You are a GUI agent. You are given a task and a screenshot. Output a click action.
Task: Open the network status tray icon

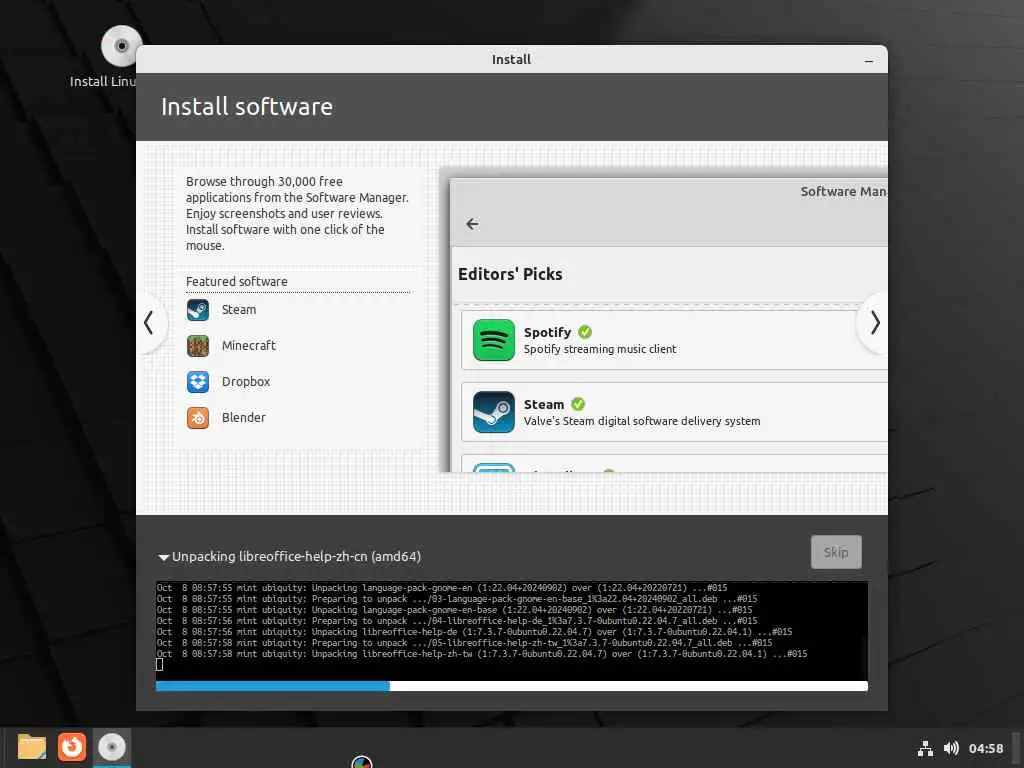[925, 748]
